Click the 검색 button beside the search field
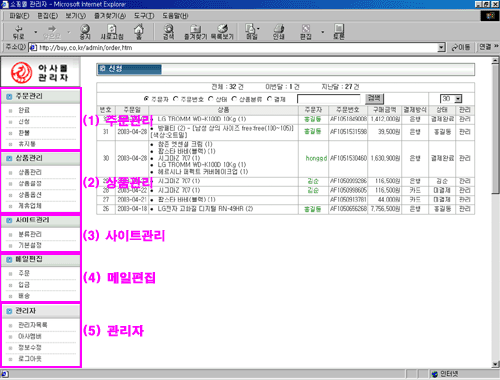The height and width of the screenshot is (380, 500). 374,98
